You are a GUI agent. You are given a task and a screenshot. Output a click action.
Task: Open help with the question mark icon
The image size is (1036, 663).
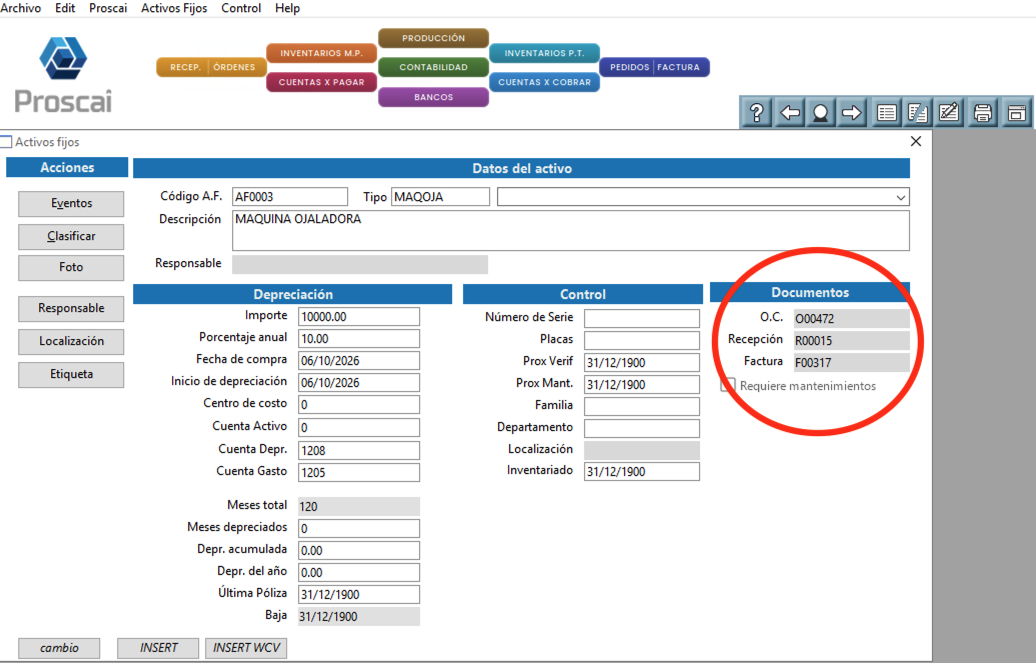pos(757,112)
